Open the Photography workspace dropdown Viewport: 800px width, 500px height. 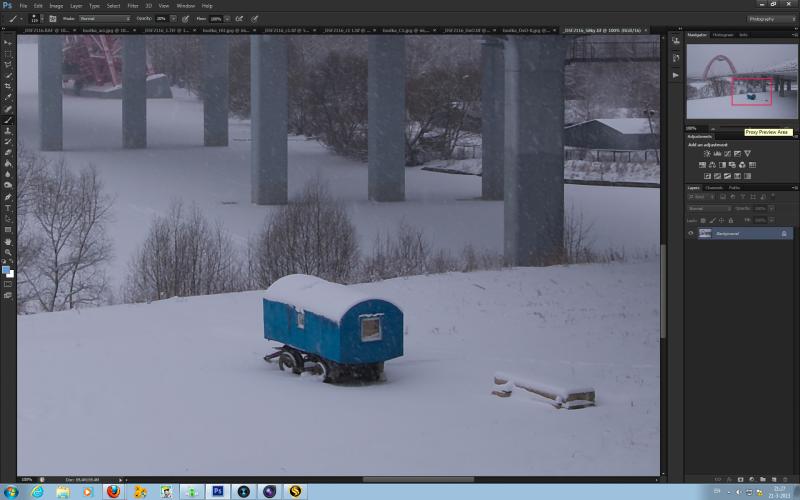[771, 19]
